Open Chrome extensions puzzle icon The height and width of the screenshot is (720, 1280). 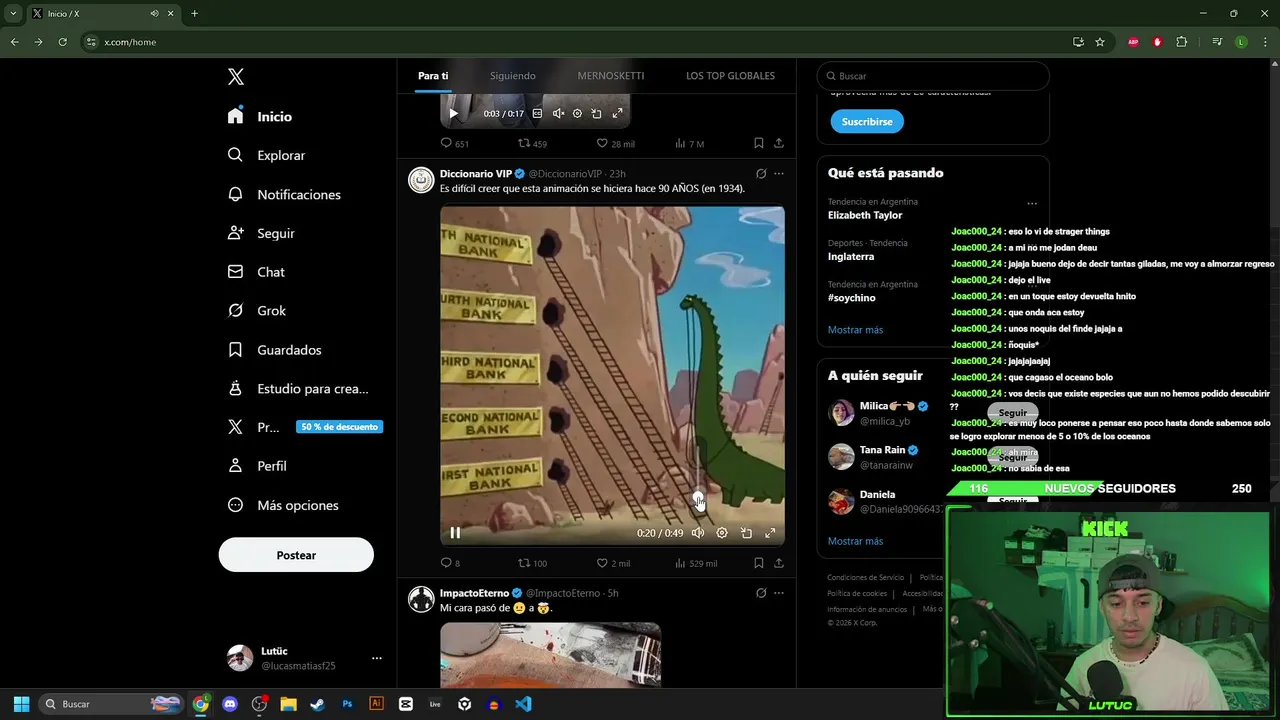pos(1182,42)
